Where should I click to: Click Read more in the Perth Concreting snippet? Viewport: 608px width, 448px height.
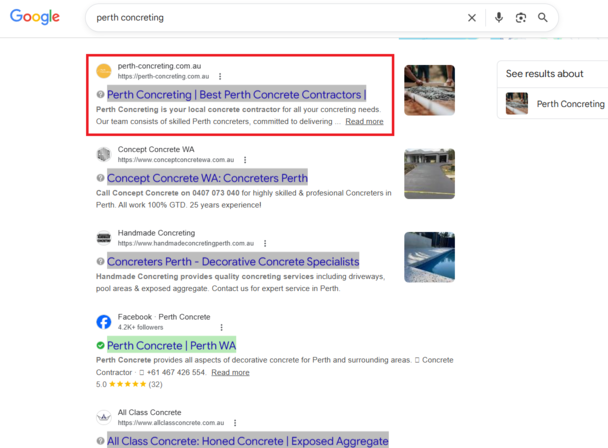pos(364,121)
